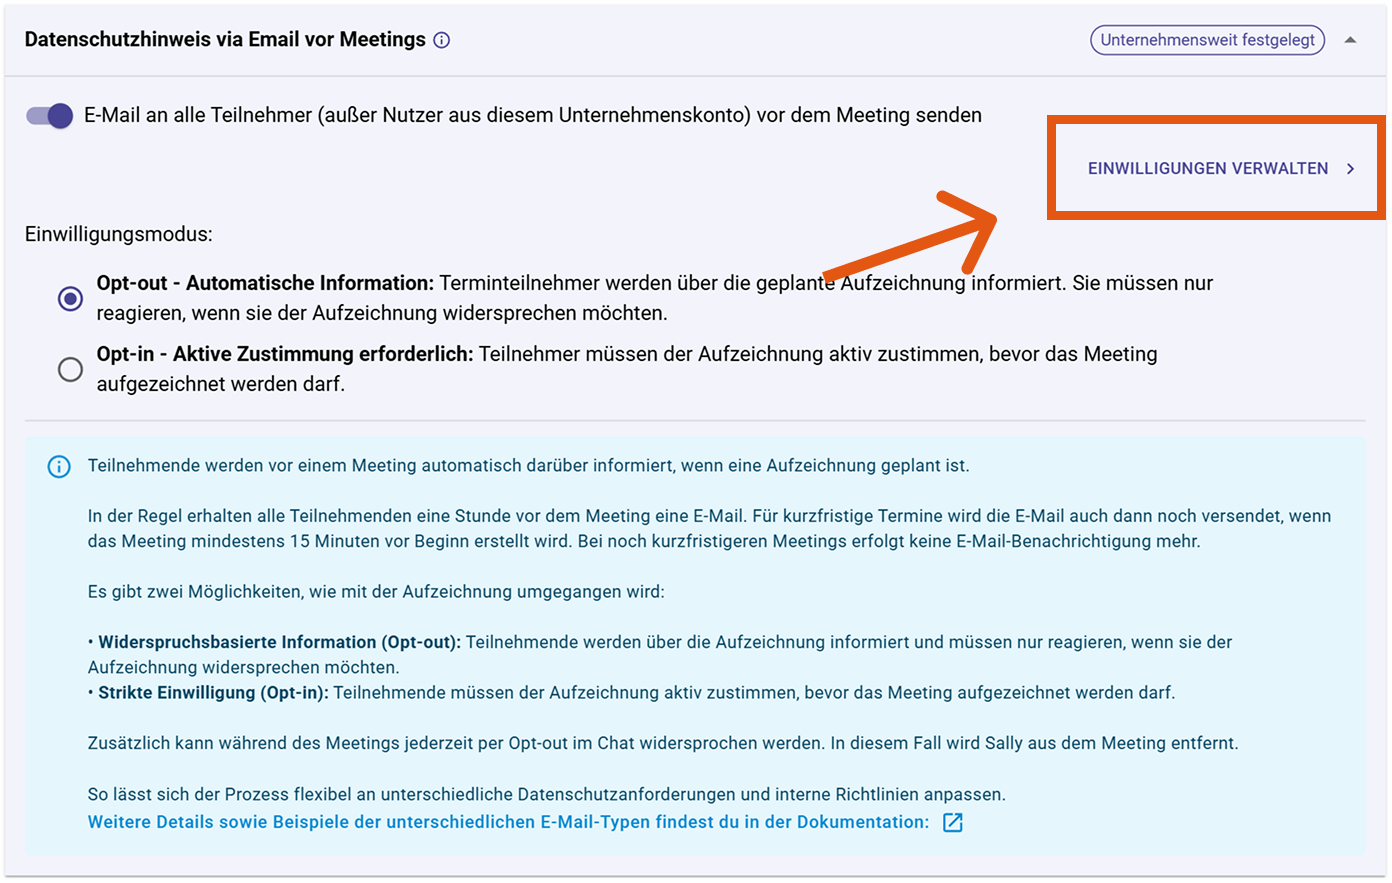Click 'Strikte Einwilligung (Opt-in)' bullet text
This screenshot has width=1392, height=883.
pyautogui.click(x=213, y=692)
